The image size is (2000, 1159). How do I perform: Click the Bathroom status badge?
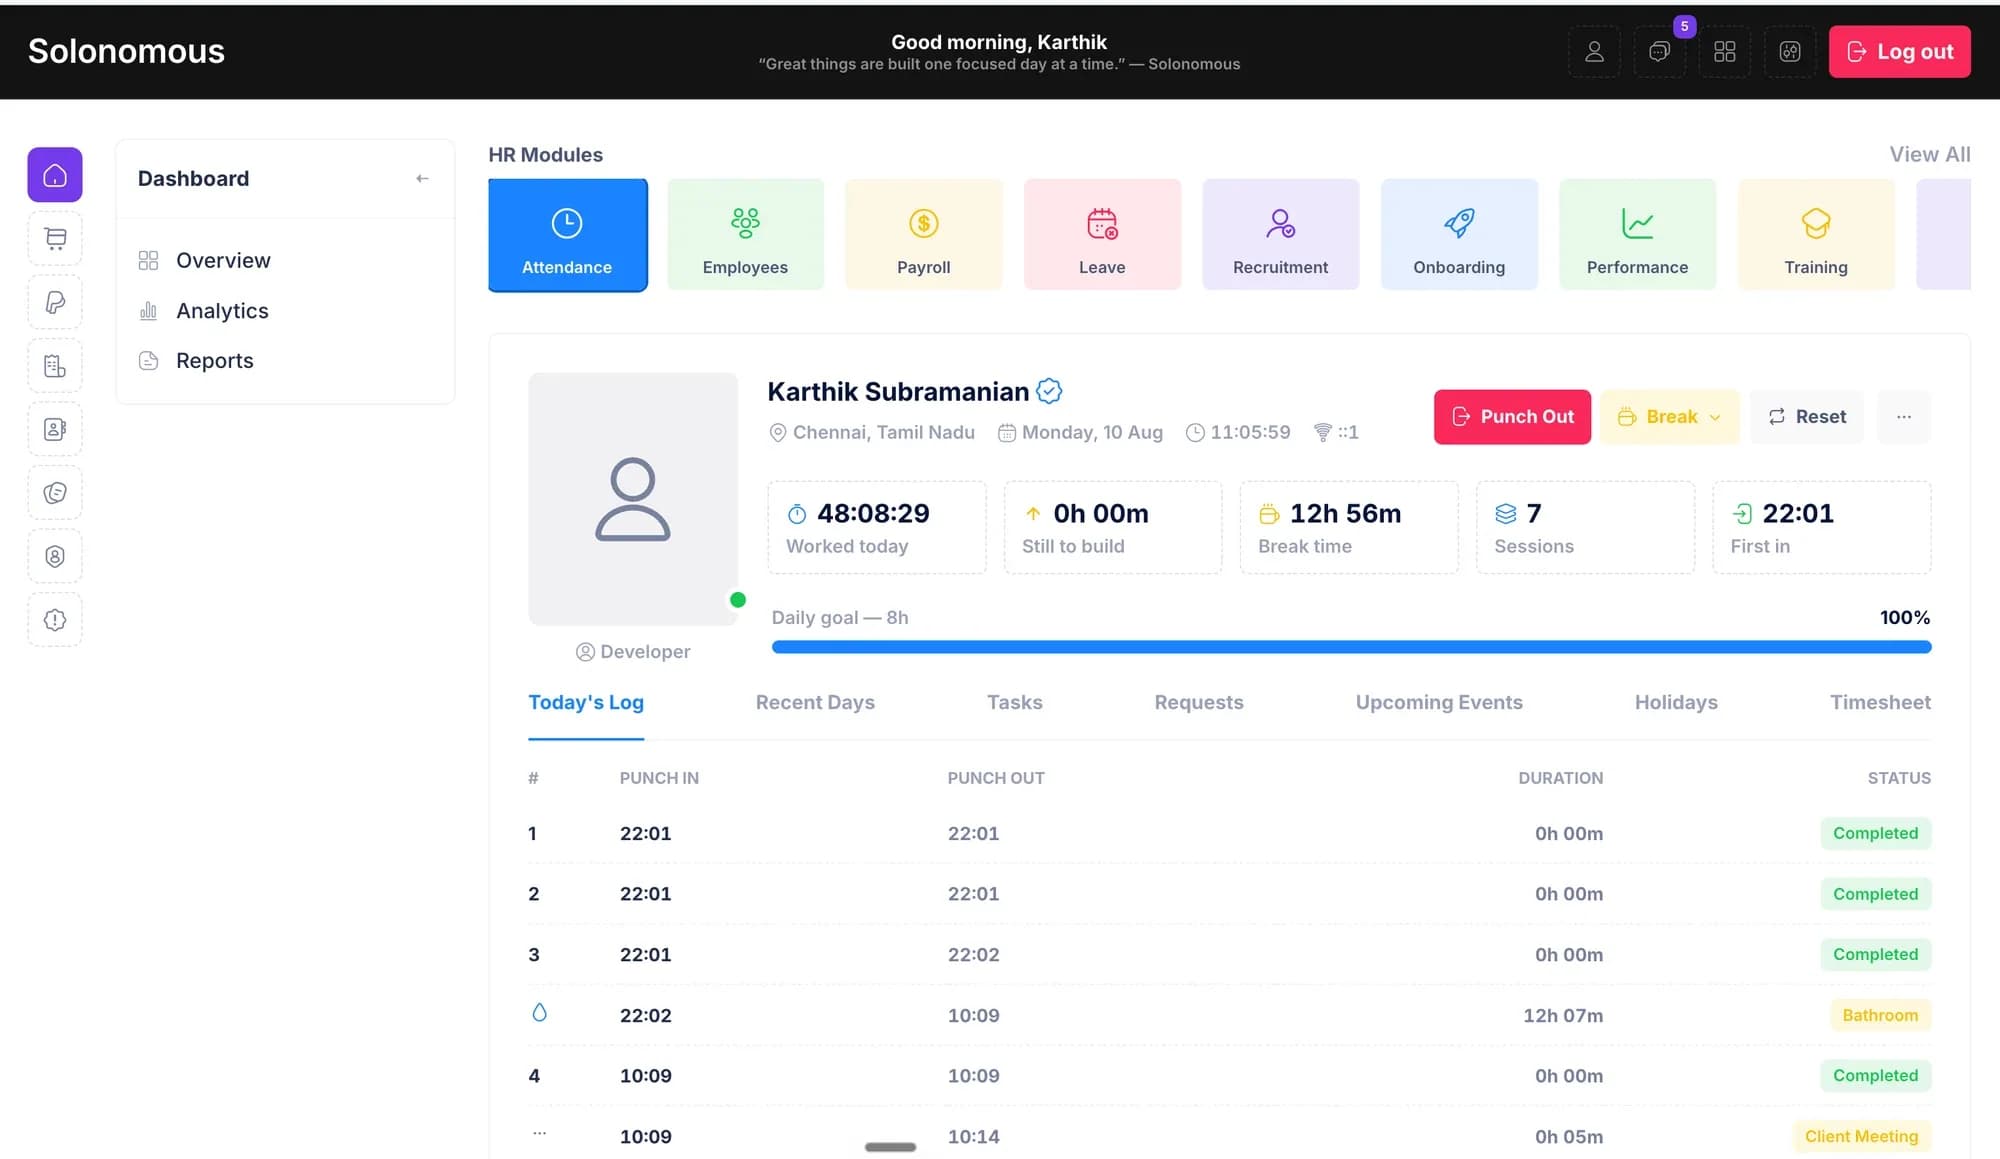pyautogui.click(x=1880, y=1015)
